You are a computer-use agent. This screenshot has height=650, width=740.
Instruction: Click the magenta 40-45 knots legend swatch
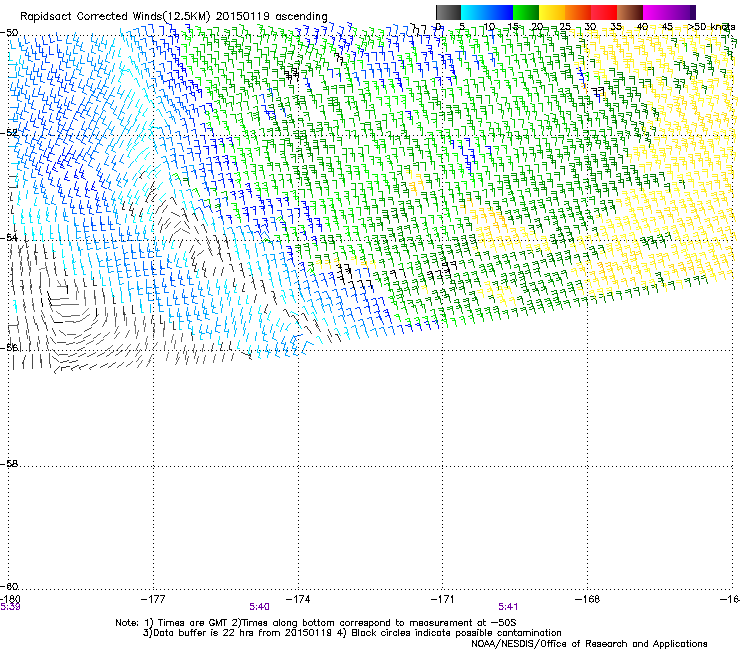click(656, 12)
